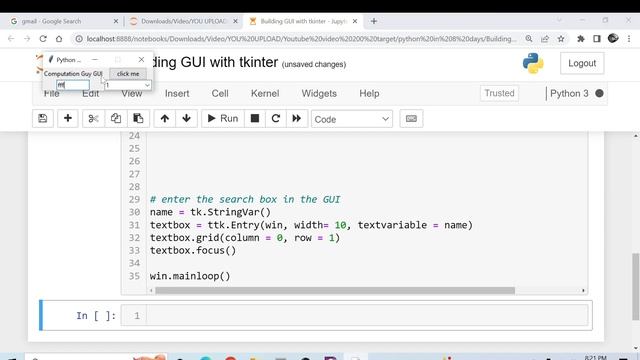Open the browser profile avatar
The image size is (640, 360).
[613, 38]
